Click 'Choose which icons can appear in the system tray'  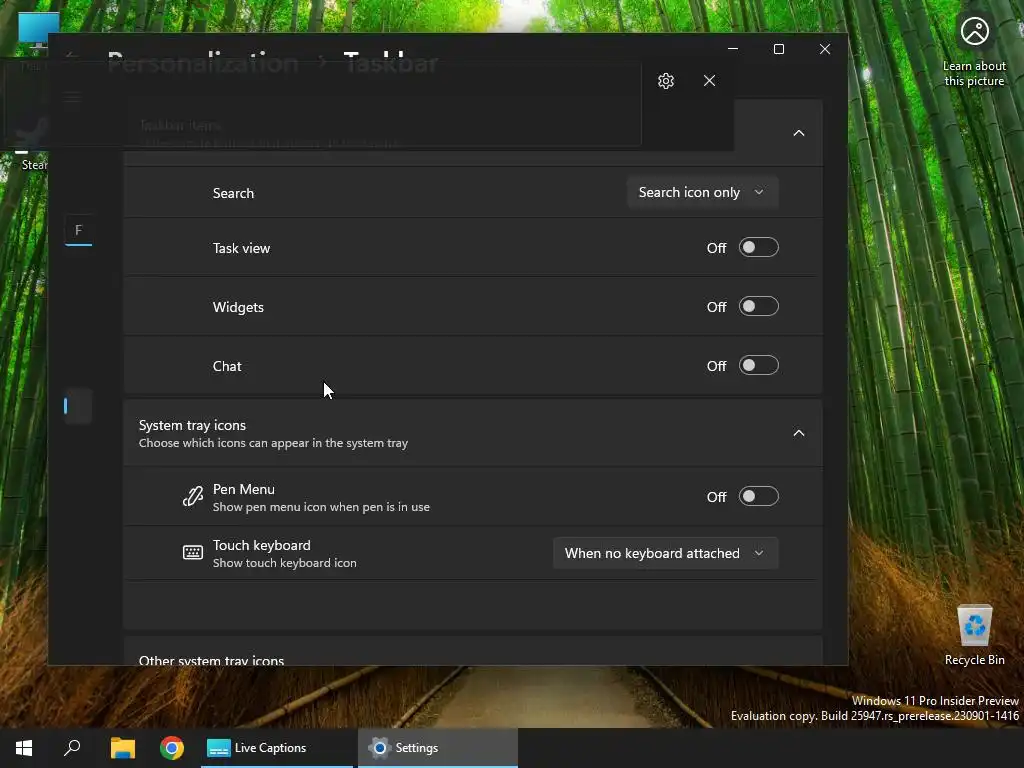point(273,443)
